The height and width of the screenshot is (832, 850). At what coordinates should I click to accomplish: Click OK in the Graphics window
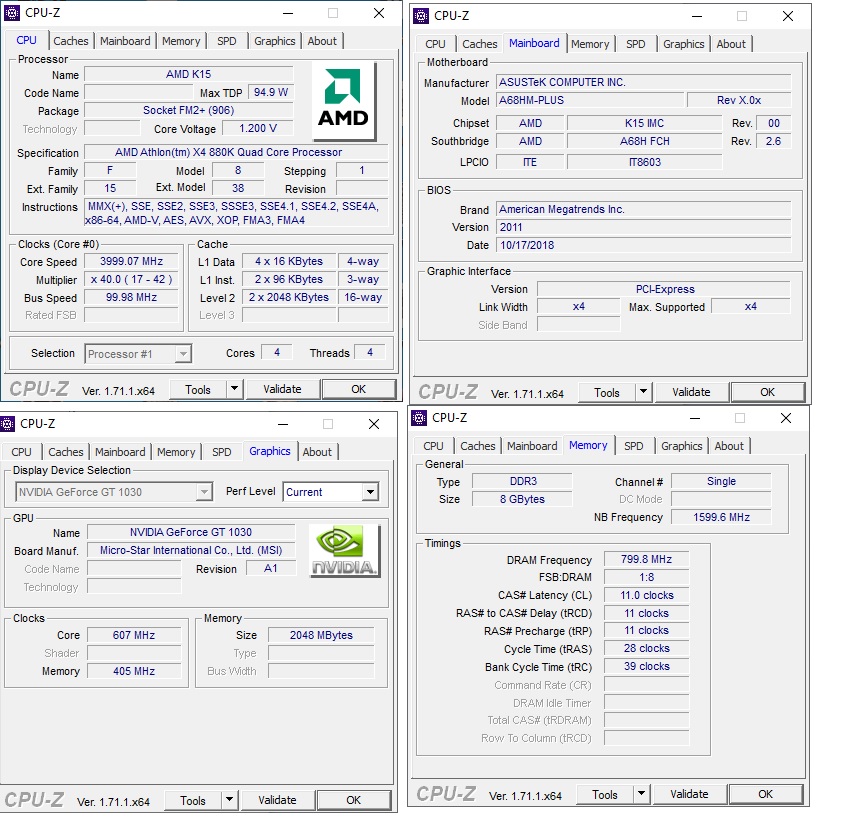click(x=353, y=800)
